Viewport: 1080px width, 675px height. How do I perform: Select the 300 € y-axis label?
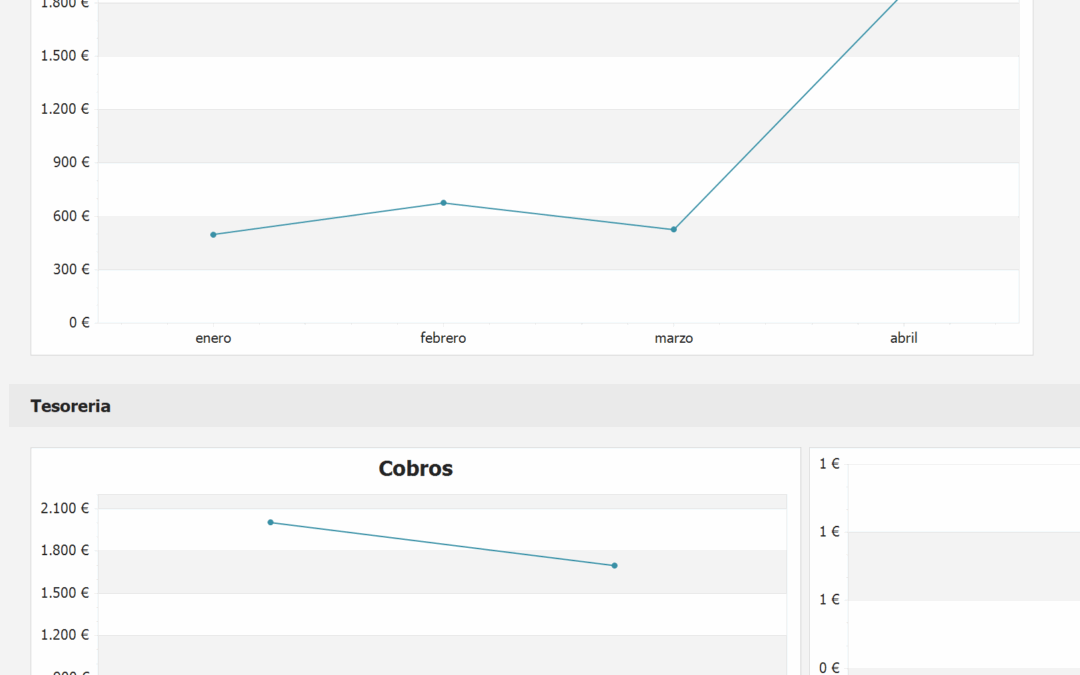72,269
